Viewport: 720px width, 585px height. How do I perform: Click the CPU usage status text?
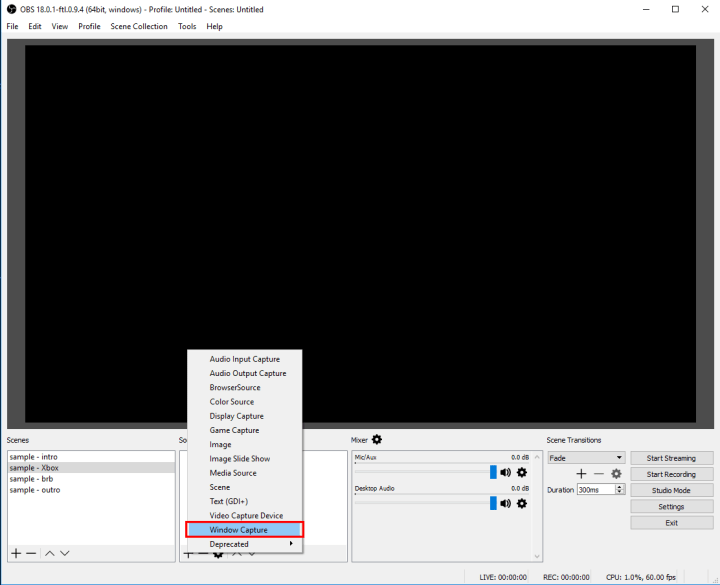click(x=641, y=577)
